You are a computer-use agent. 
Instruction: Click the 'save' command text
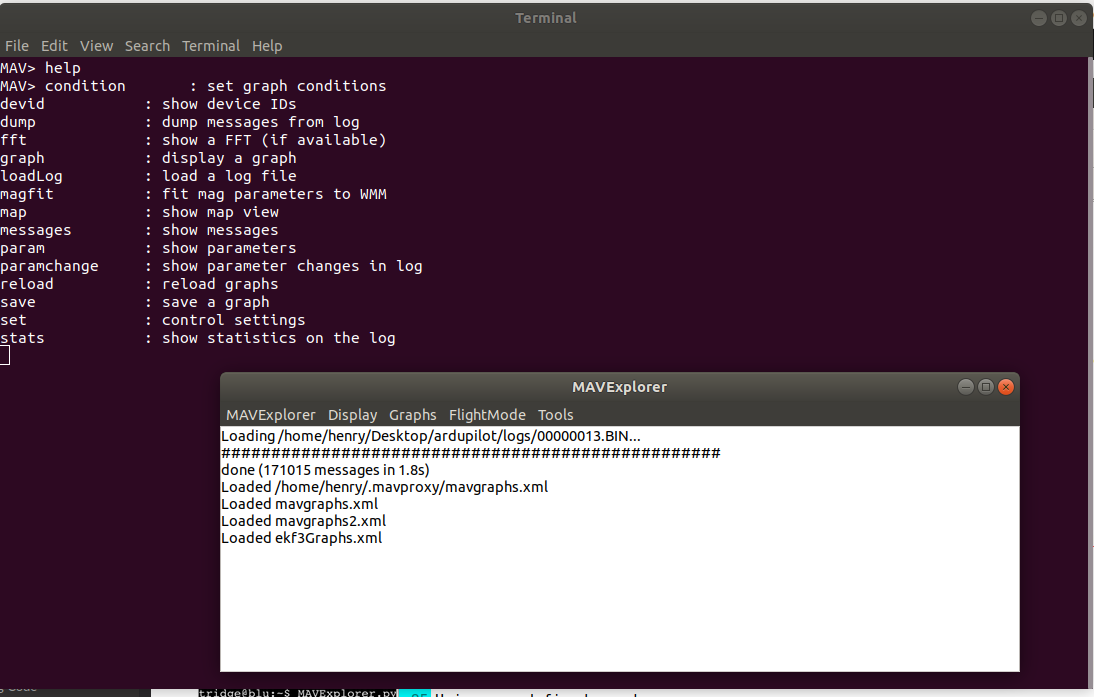18,303
